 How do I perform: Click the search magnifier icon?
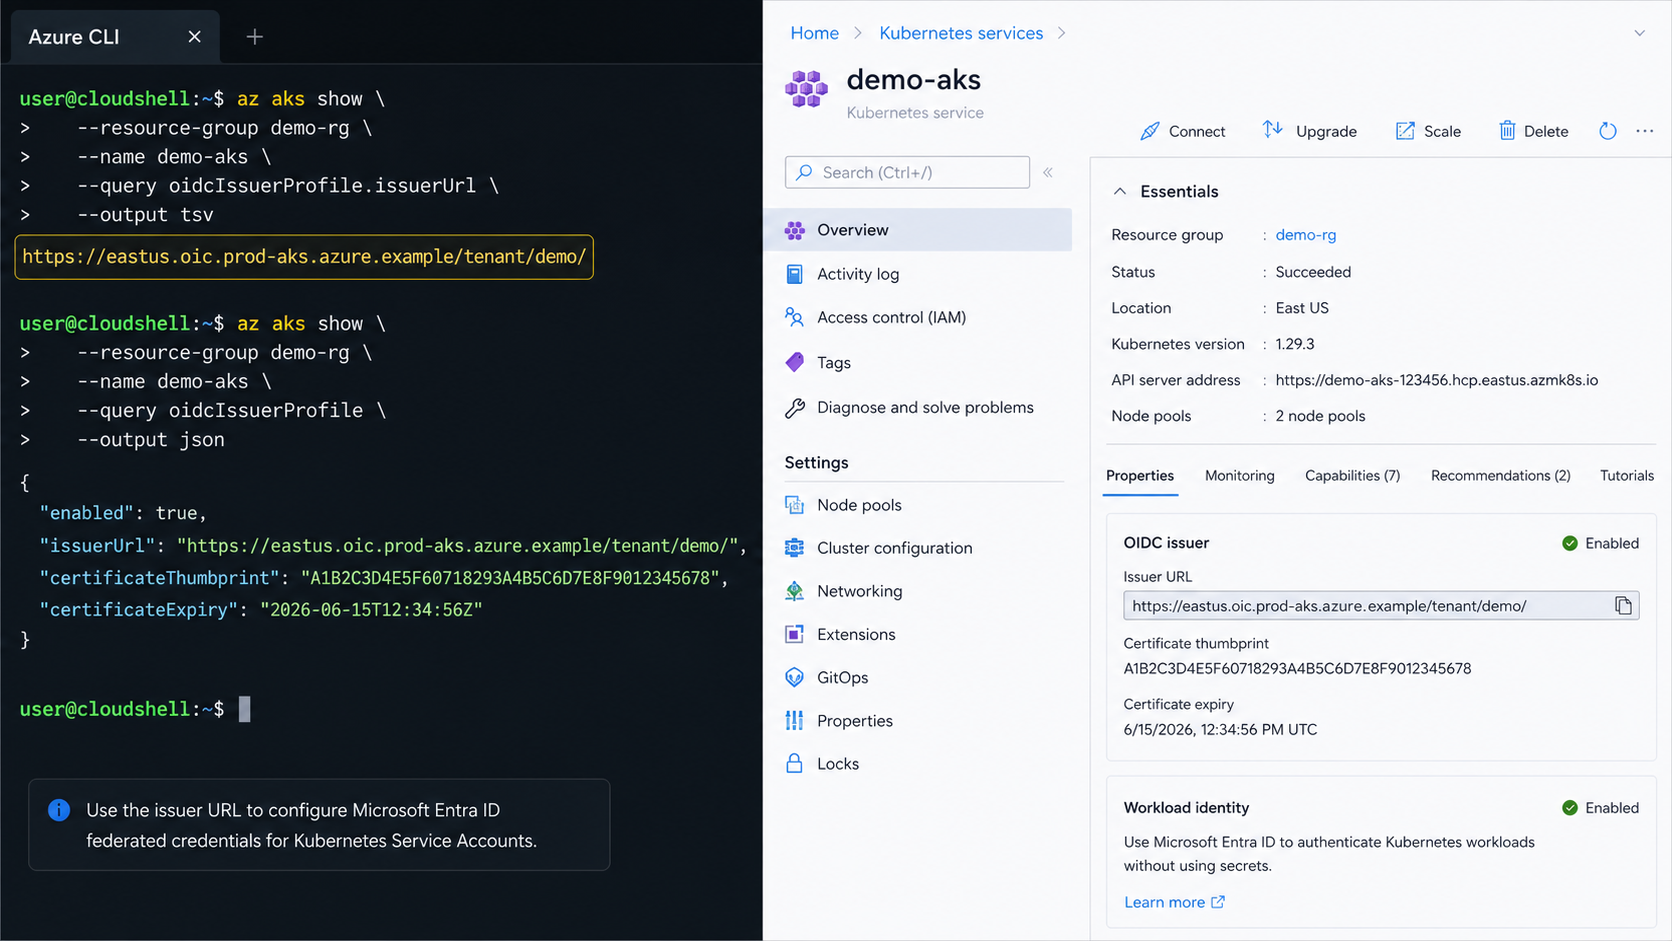pos(804,172)
